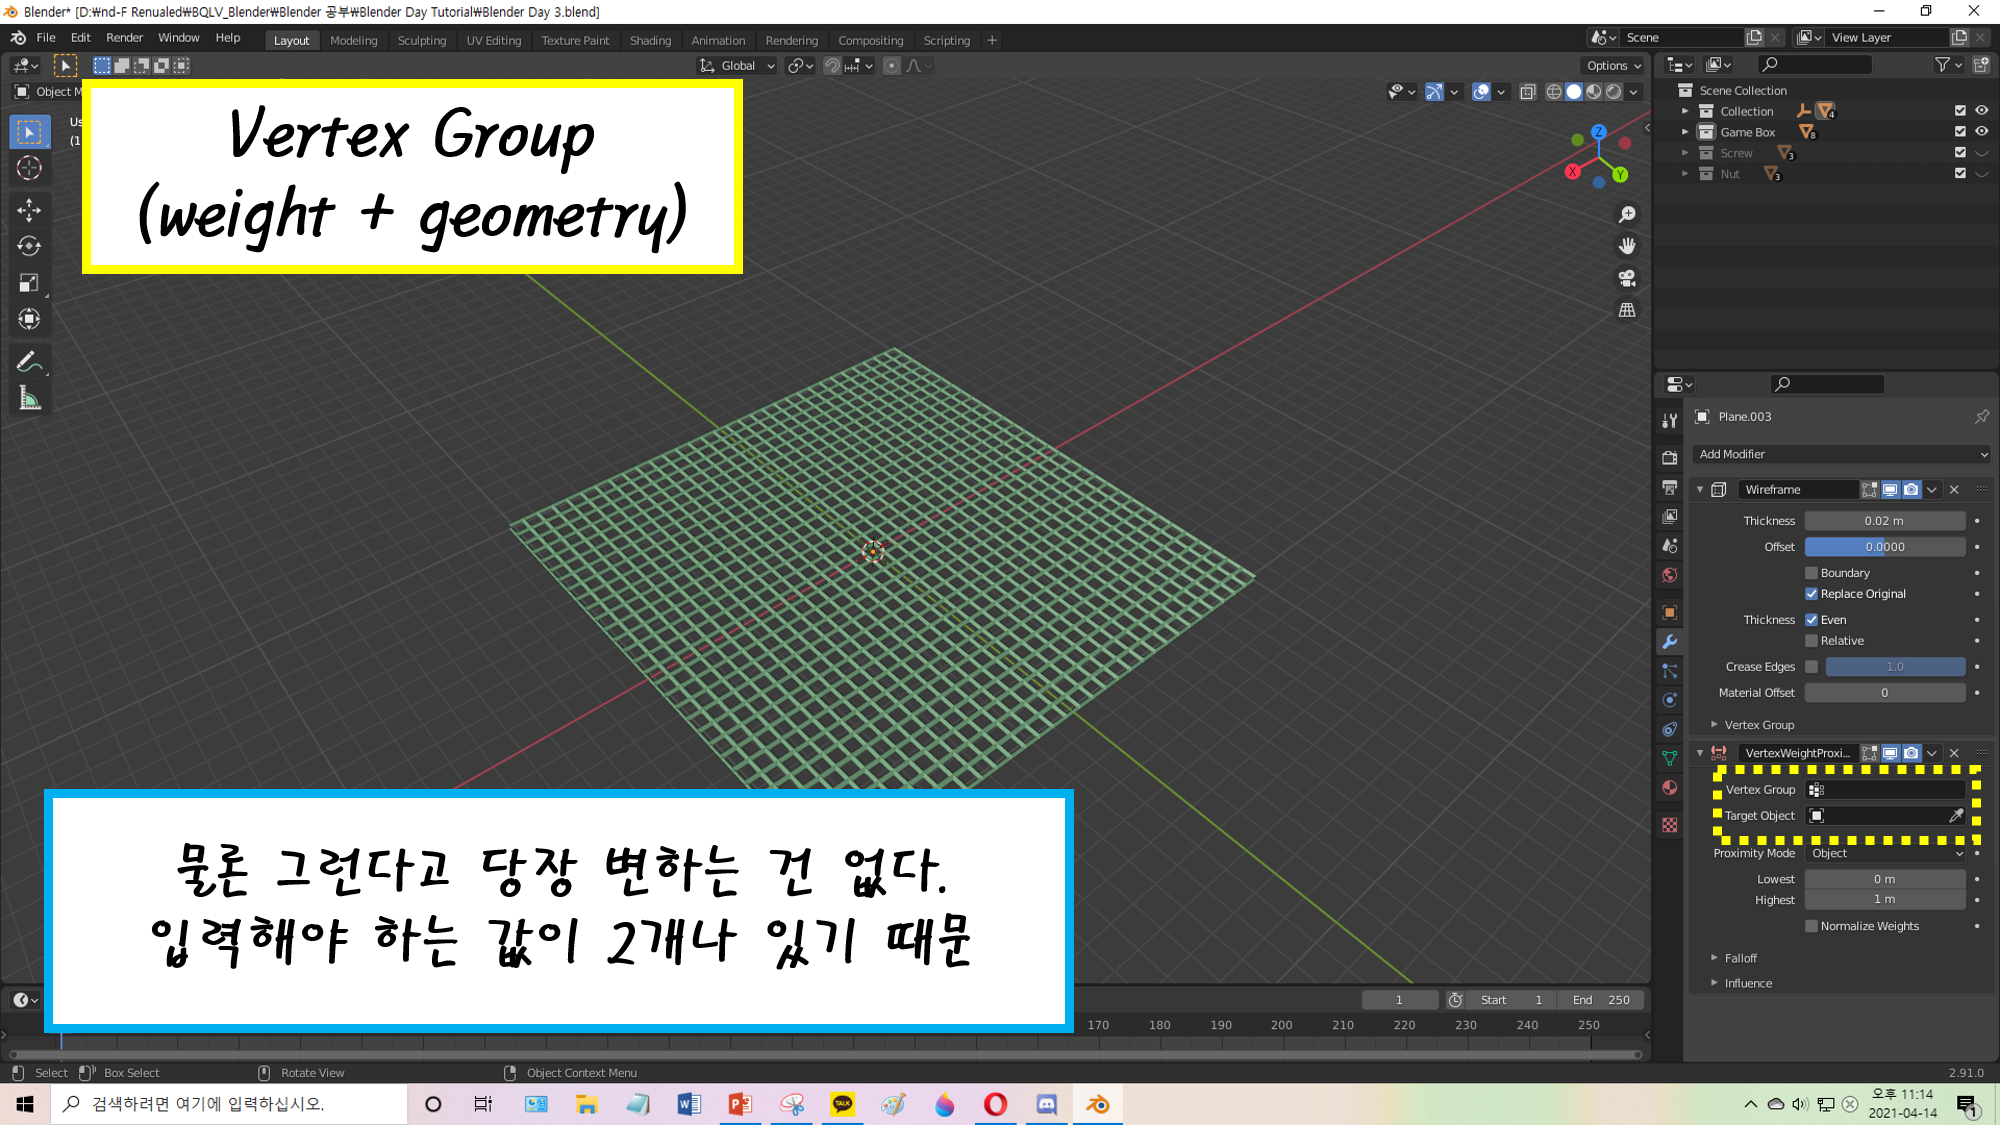
Task: Open PowerPoint from the taskbar
Action: click(740, 1104)
